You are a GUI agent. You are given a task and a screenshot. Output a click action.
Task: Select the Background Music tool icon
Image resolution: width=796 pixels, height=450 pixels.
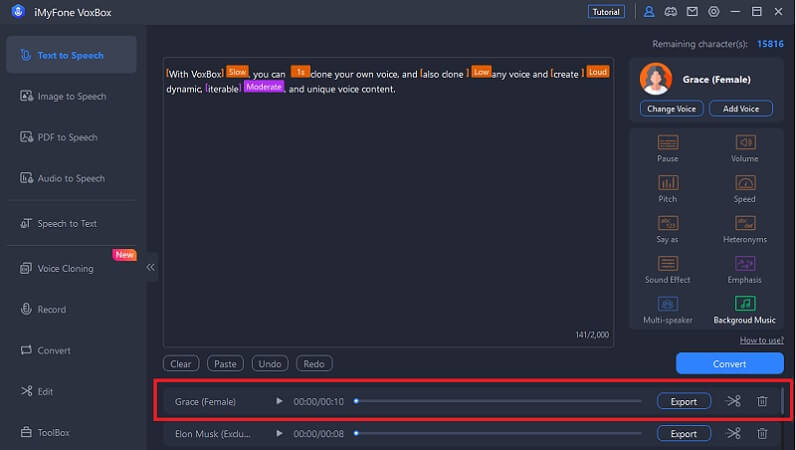pos(745,304)
